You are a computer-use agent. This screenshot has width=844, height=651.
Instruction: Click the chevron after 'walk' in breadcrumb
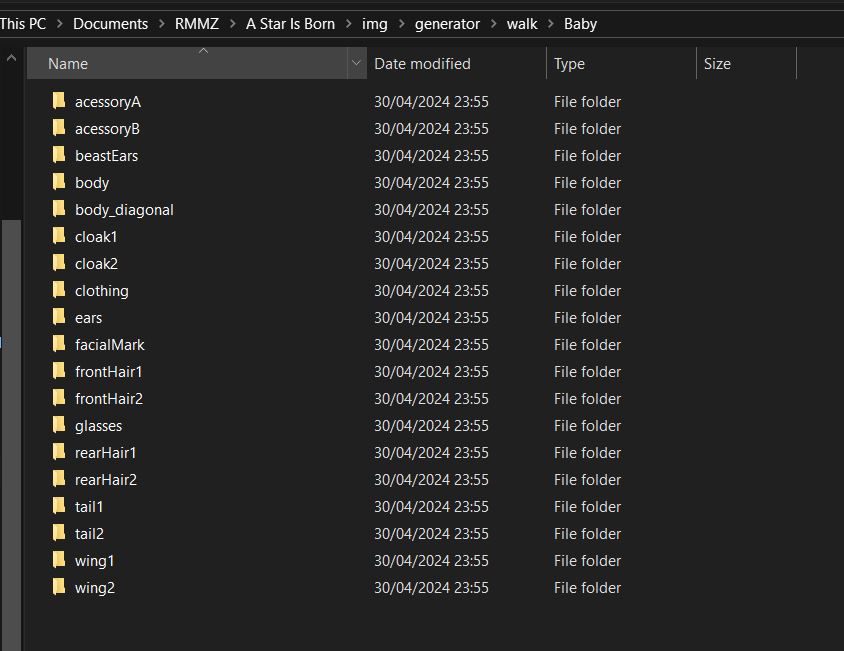(x=551, y=24)
